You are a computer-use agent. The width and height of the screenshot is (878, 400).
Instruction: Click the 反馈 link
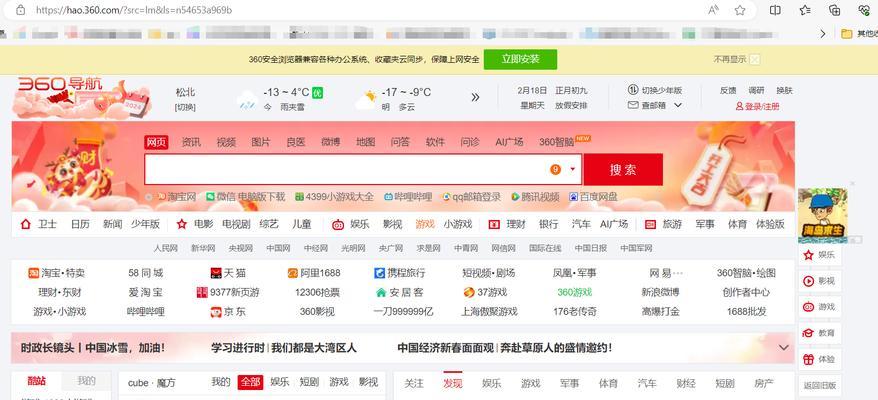coord(728,90)
